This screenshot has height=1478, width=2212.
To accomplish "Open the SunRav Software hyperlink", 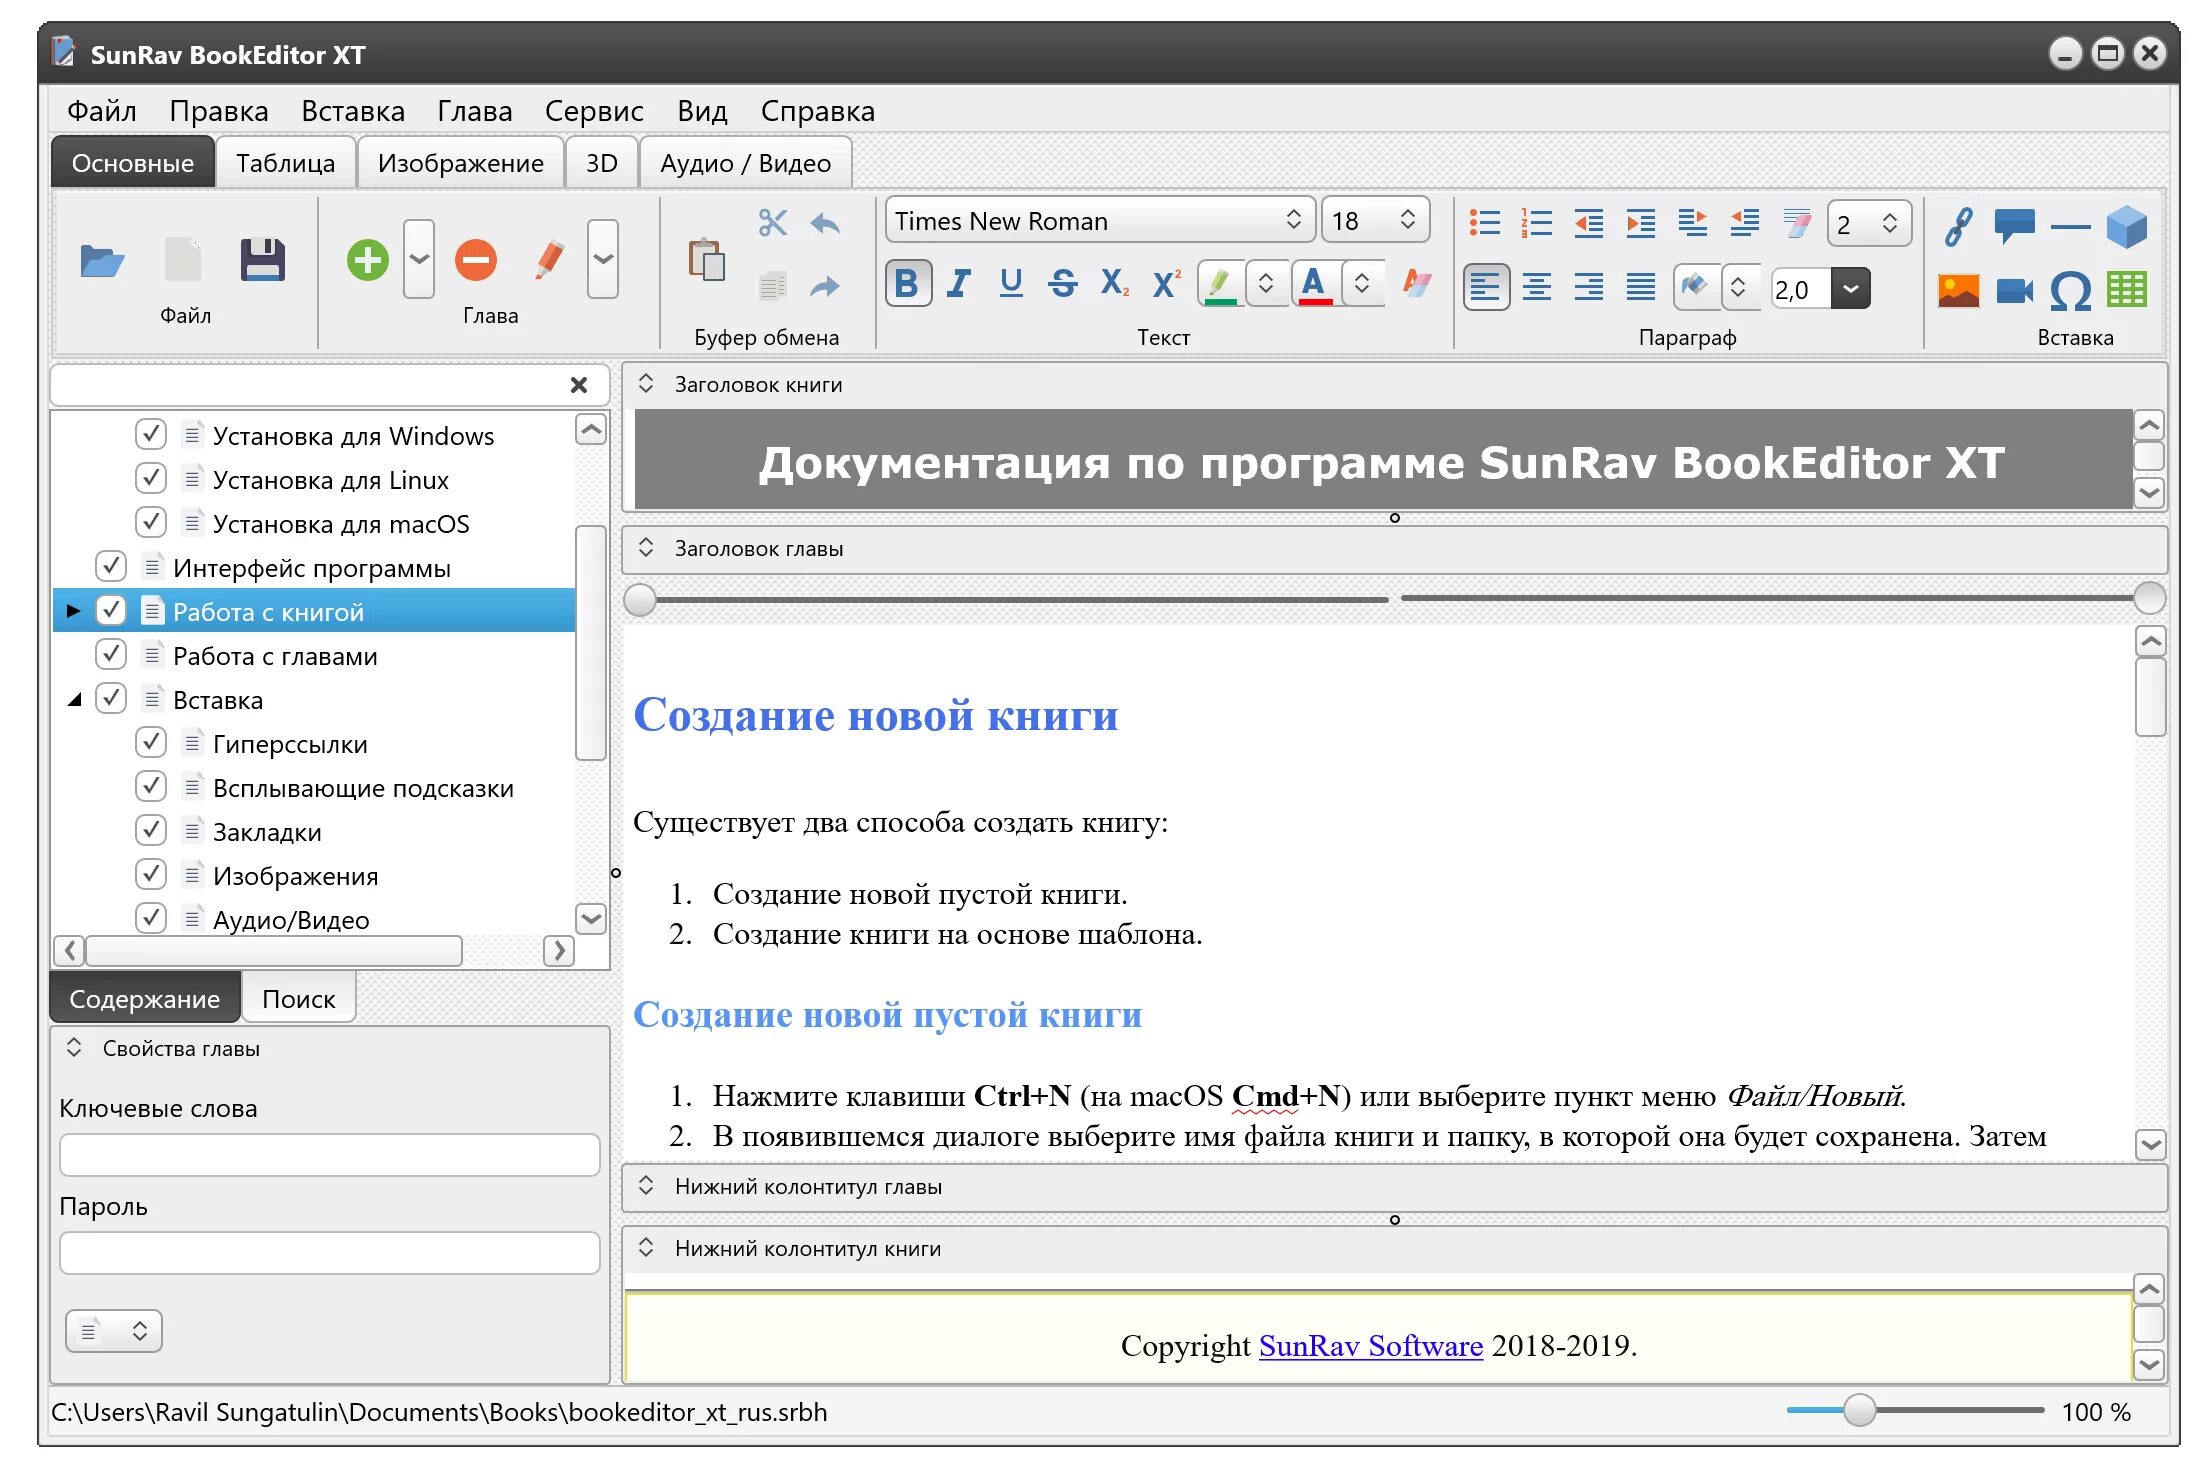I will pos(1370,1345).
